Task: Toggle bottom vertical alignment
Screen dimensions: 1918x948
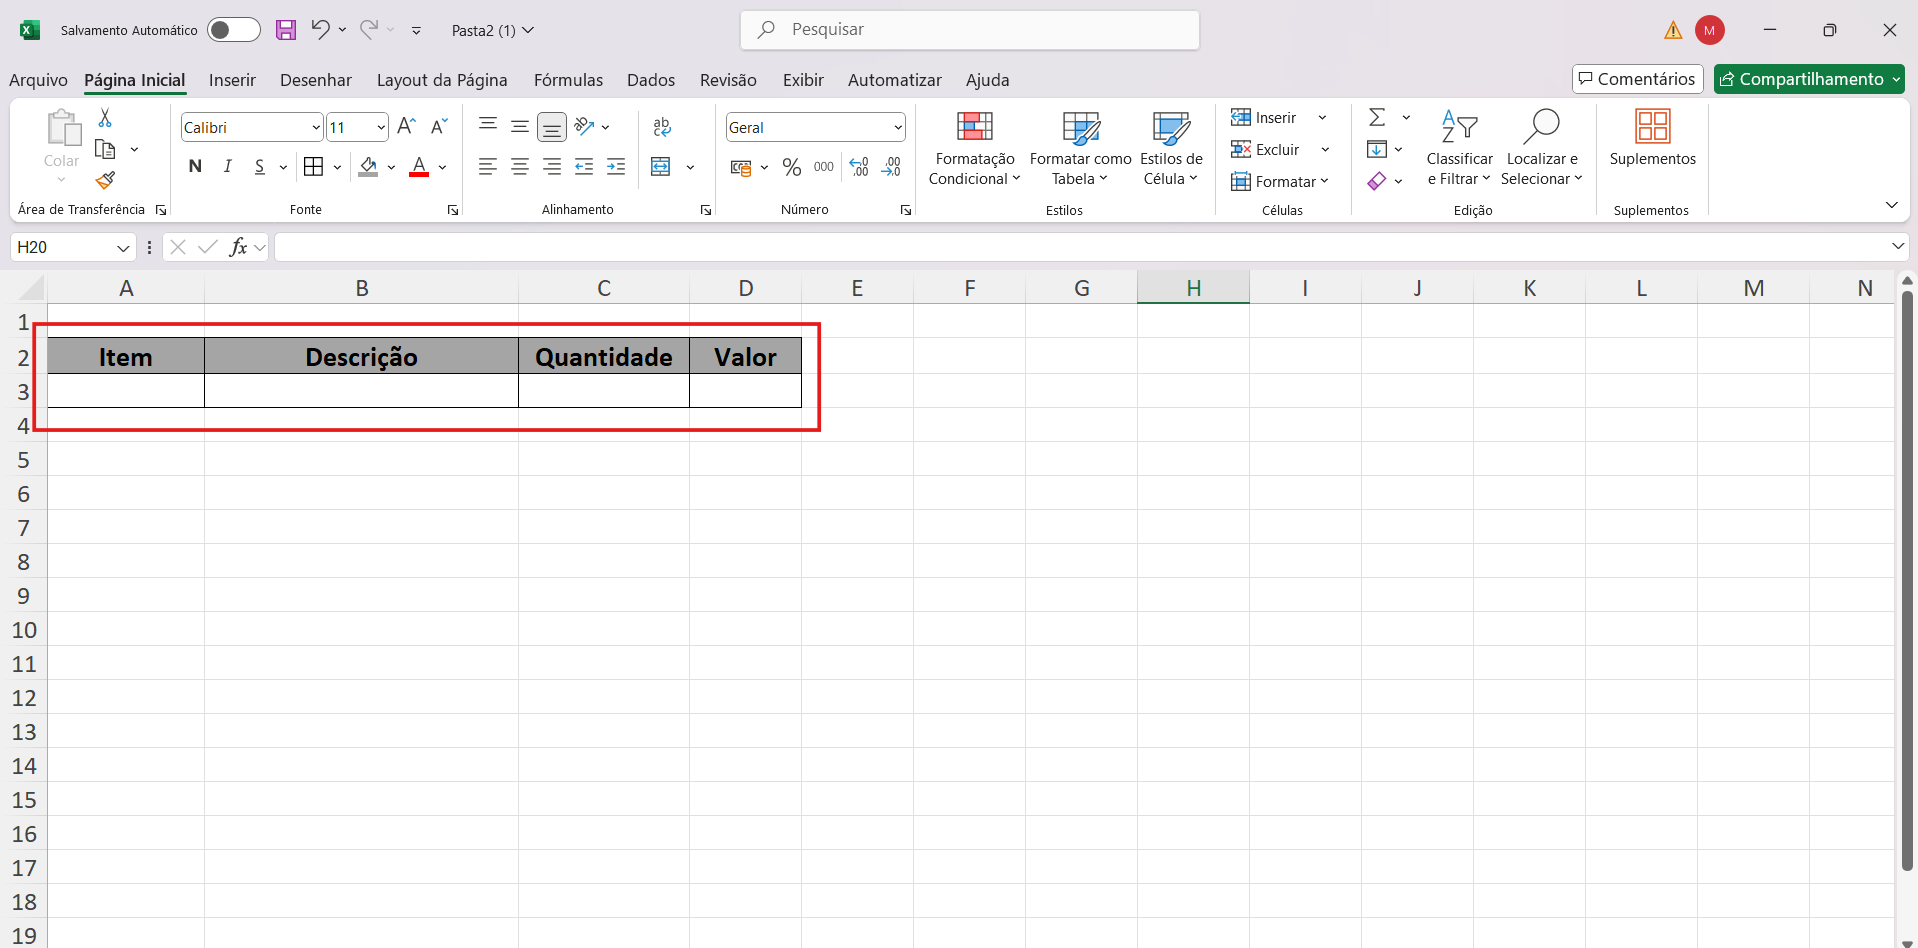Action: 552,126
